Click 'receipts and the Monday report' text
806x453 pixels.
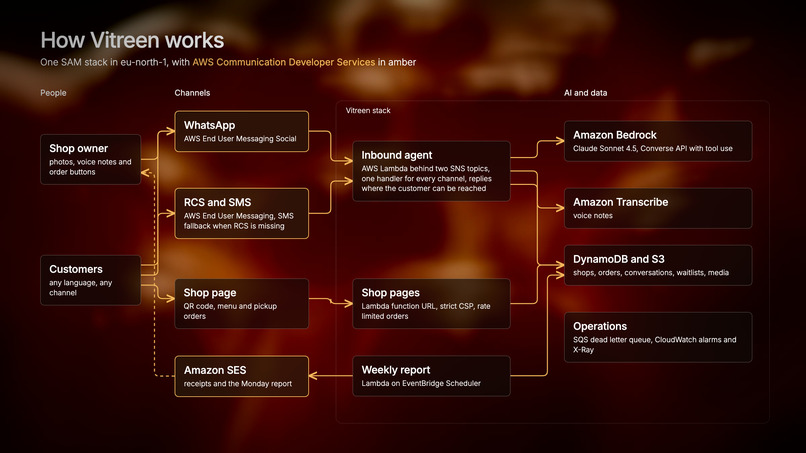tap(237, 384)
